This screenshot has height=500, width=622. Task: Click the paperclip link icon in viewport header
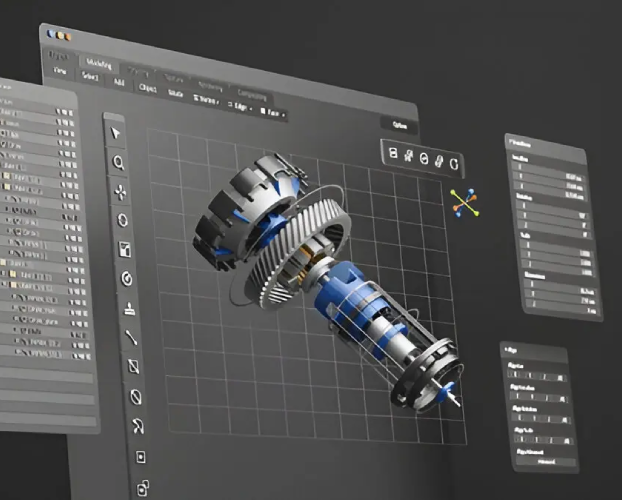[x=439, y=161]
